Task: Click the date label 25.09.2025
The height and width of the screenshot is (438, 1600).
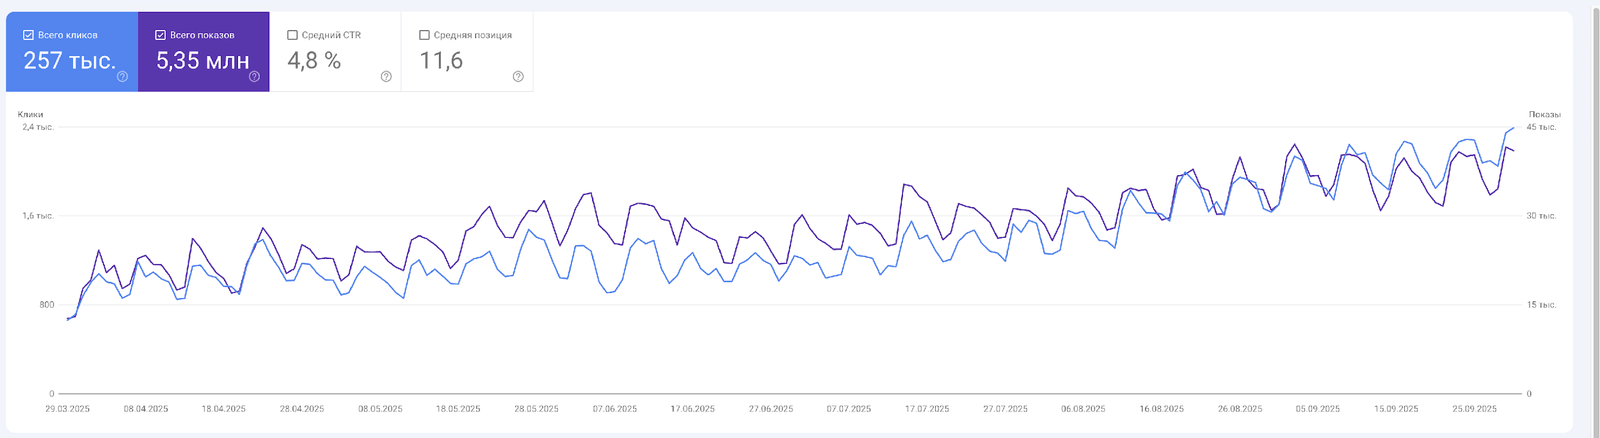Action: [x=1474, y=409]
